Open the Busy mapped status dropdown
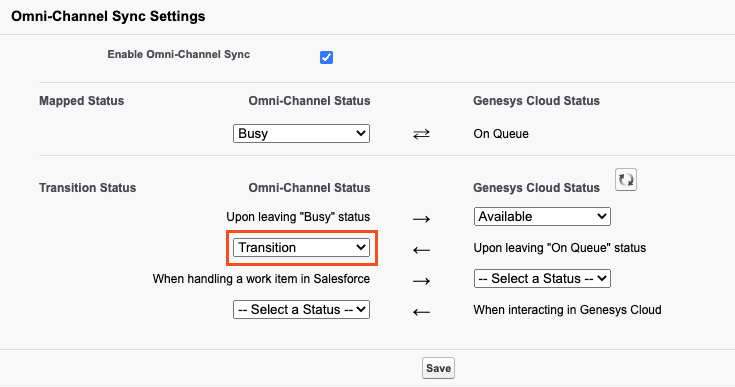 click(301, 134)
